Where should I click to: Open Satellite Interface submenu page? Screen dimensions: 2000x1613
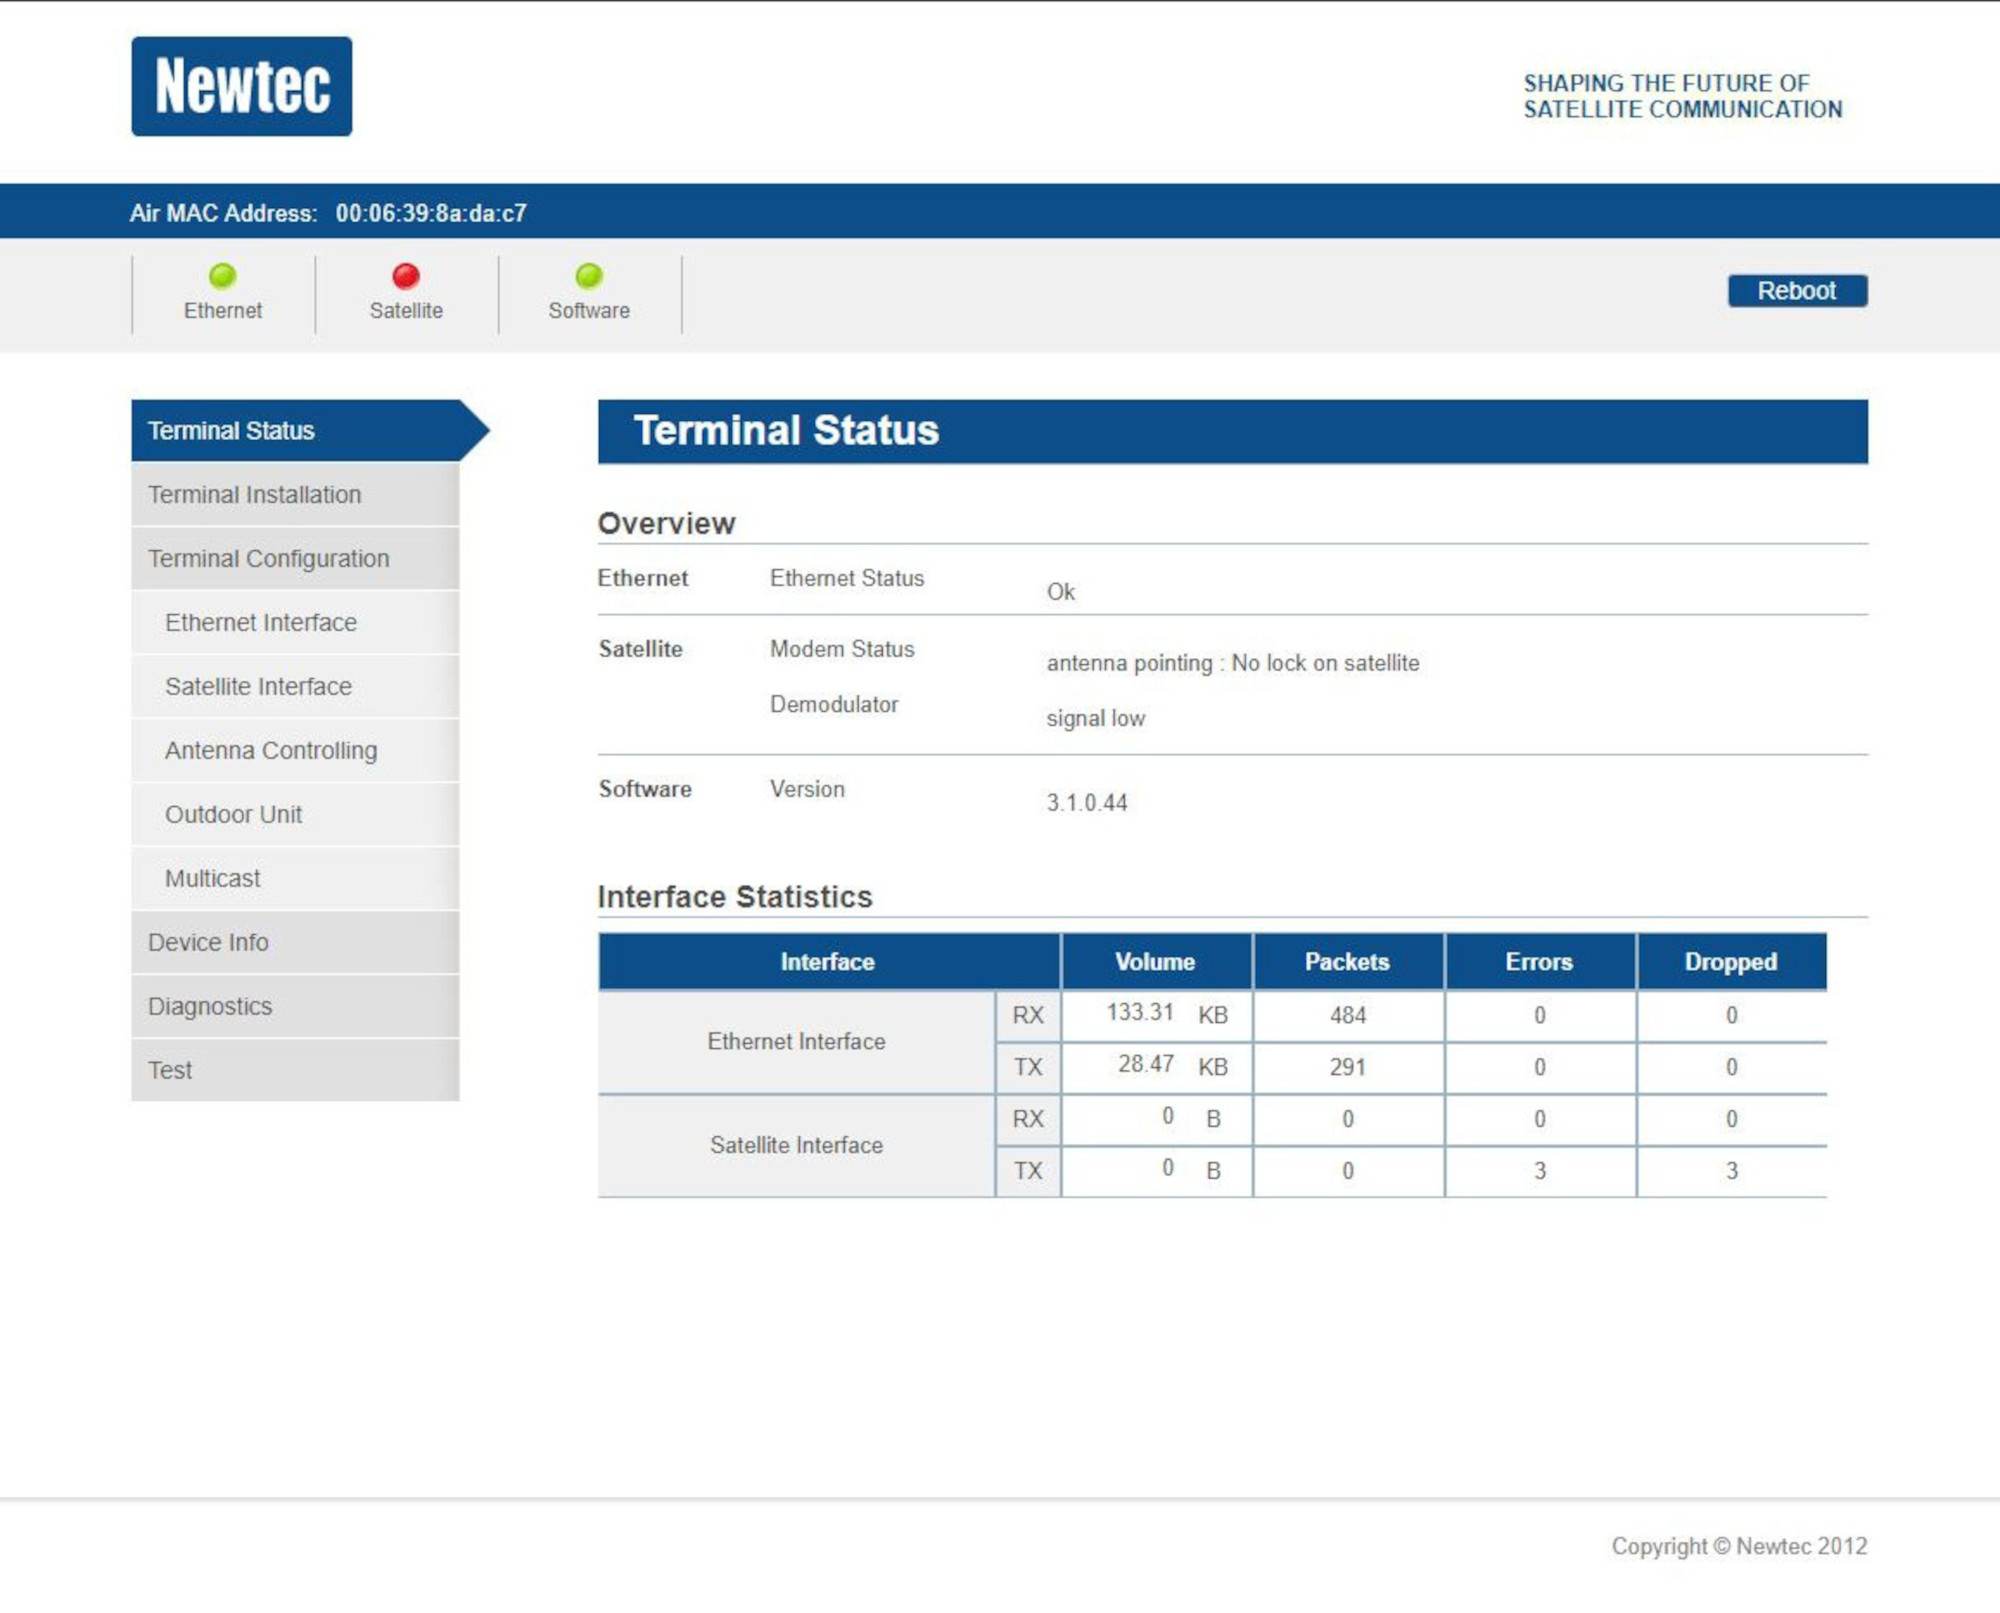click(258, 687)
